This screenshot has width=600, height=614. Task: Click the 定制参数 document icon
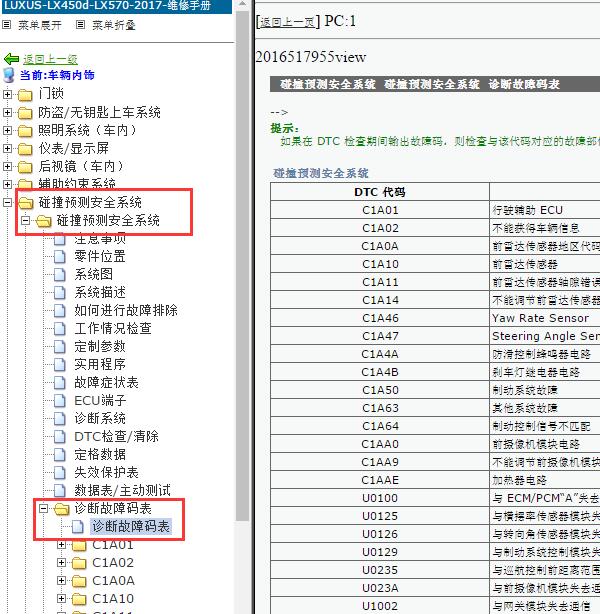(x=60, y=347)
